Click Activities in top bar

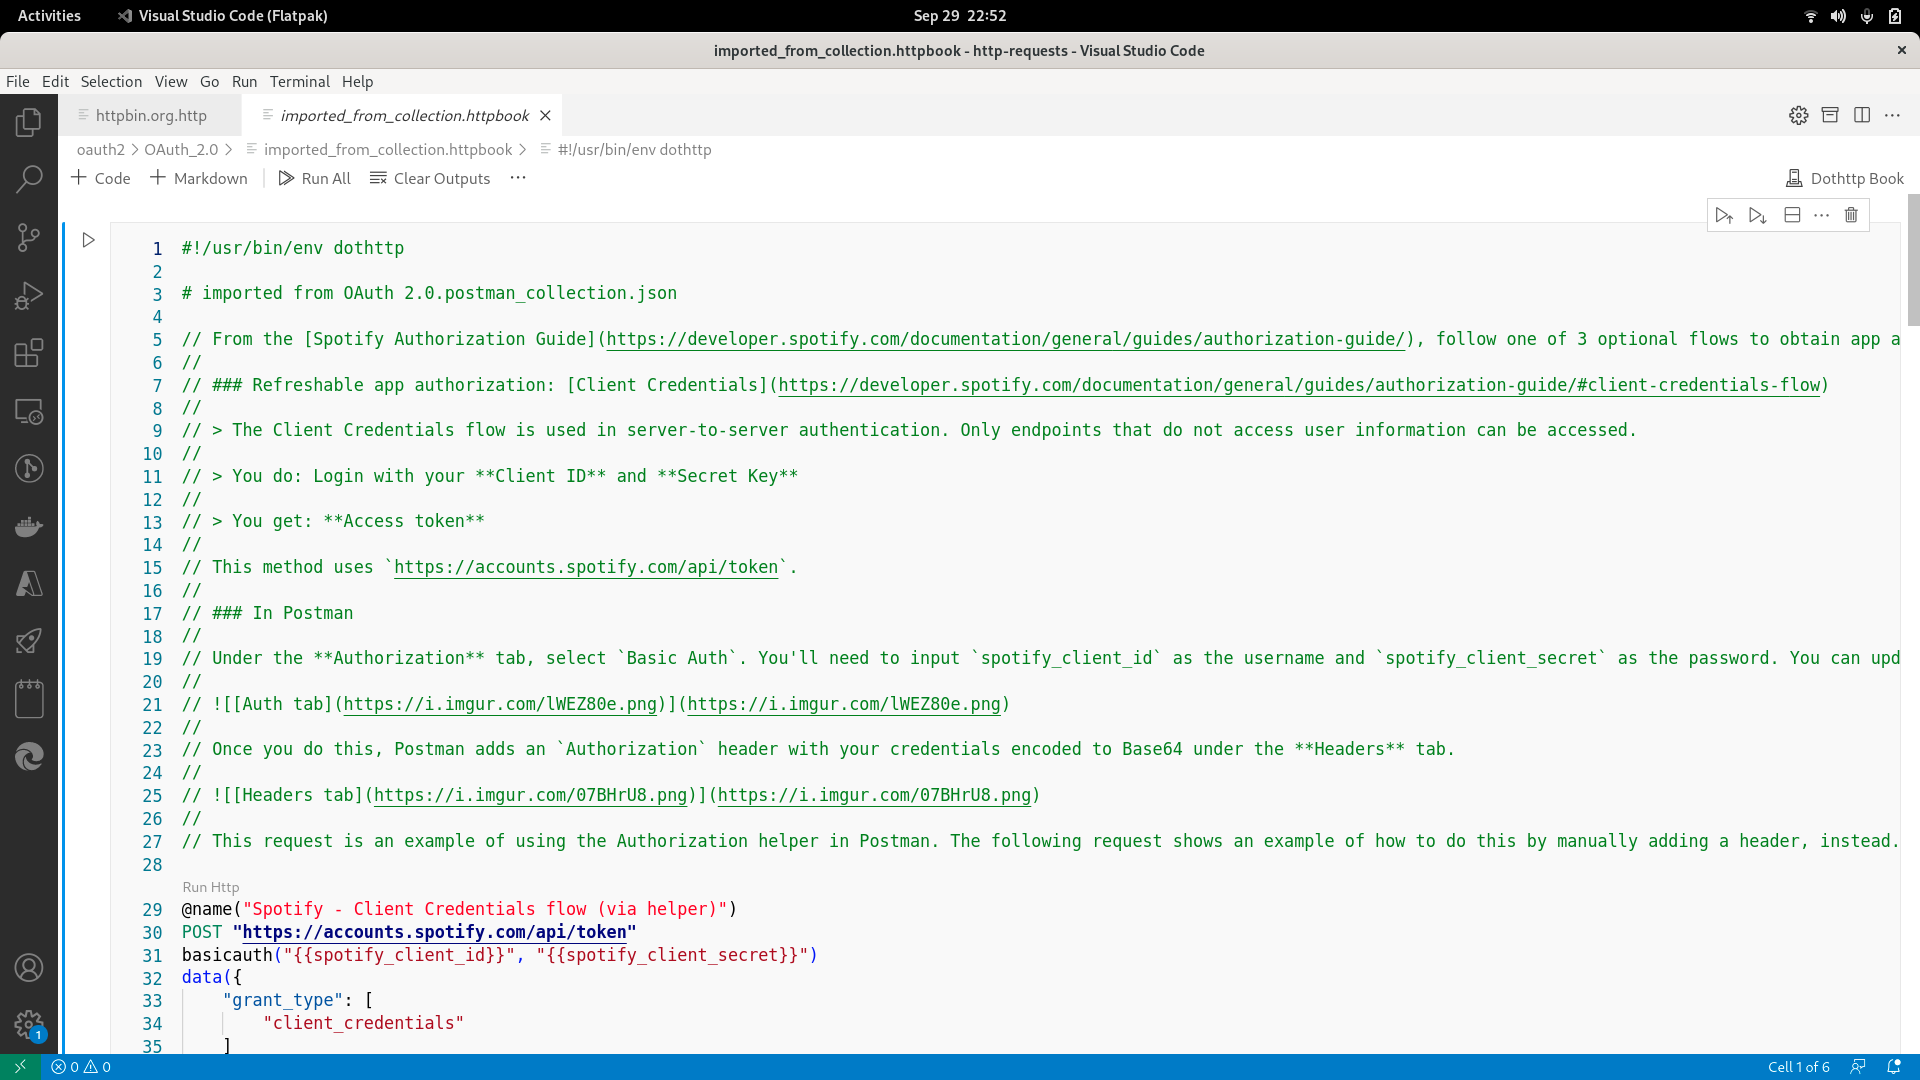(49, 16)
